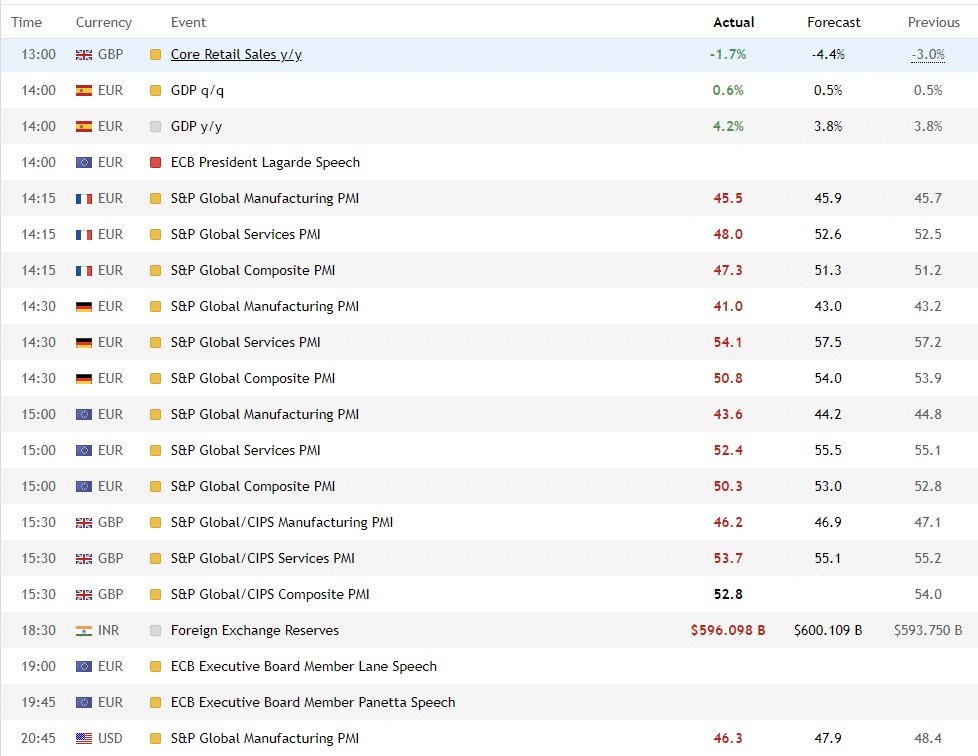Click the Actual column header
This screenshot has height=756, width=978.
[734, 22]
